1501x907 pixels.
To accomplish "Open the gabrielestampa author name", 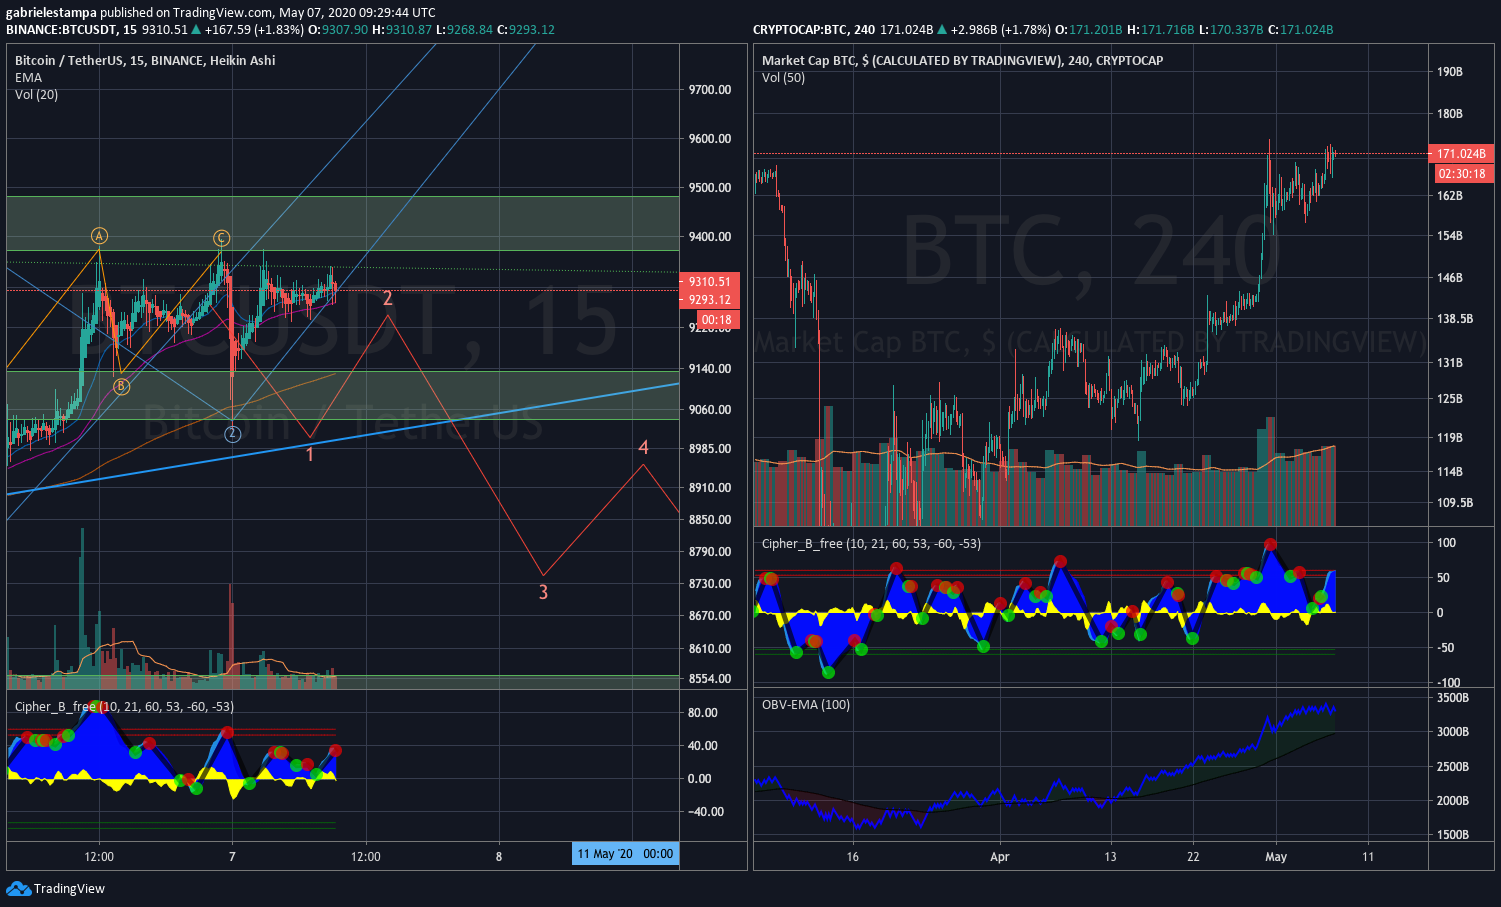I will tap(51, 12).
